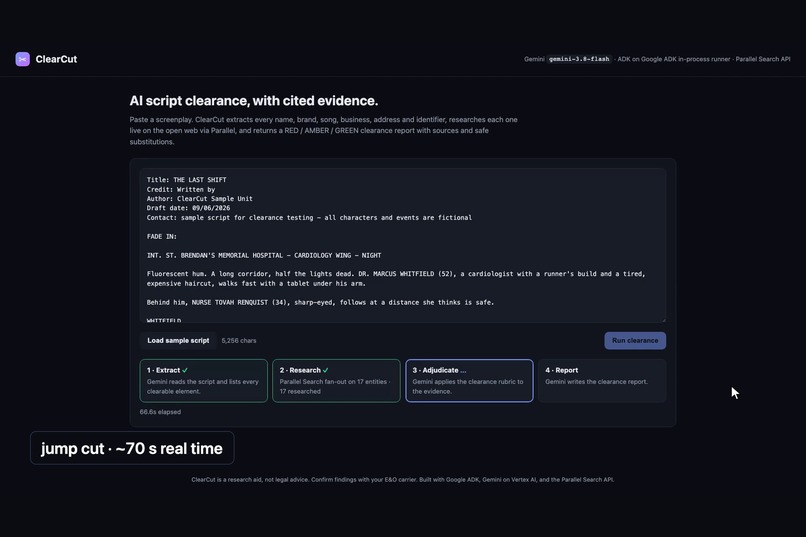Click the 'Title: THE LAST SHIFT' line
The width and height of the screenshot is (806, 537).
187,180
